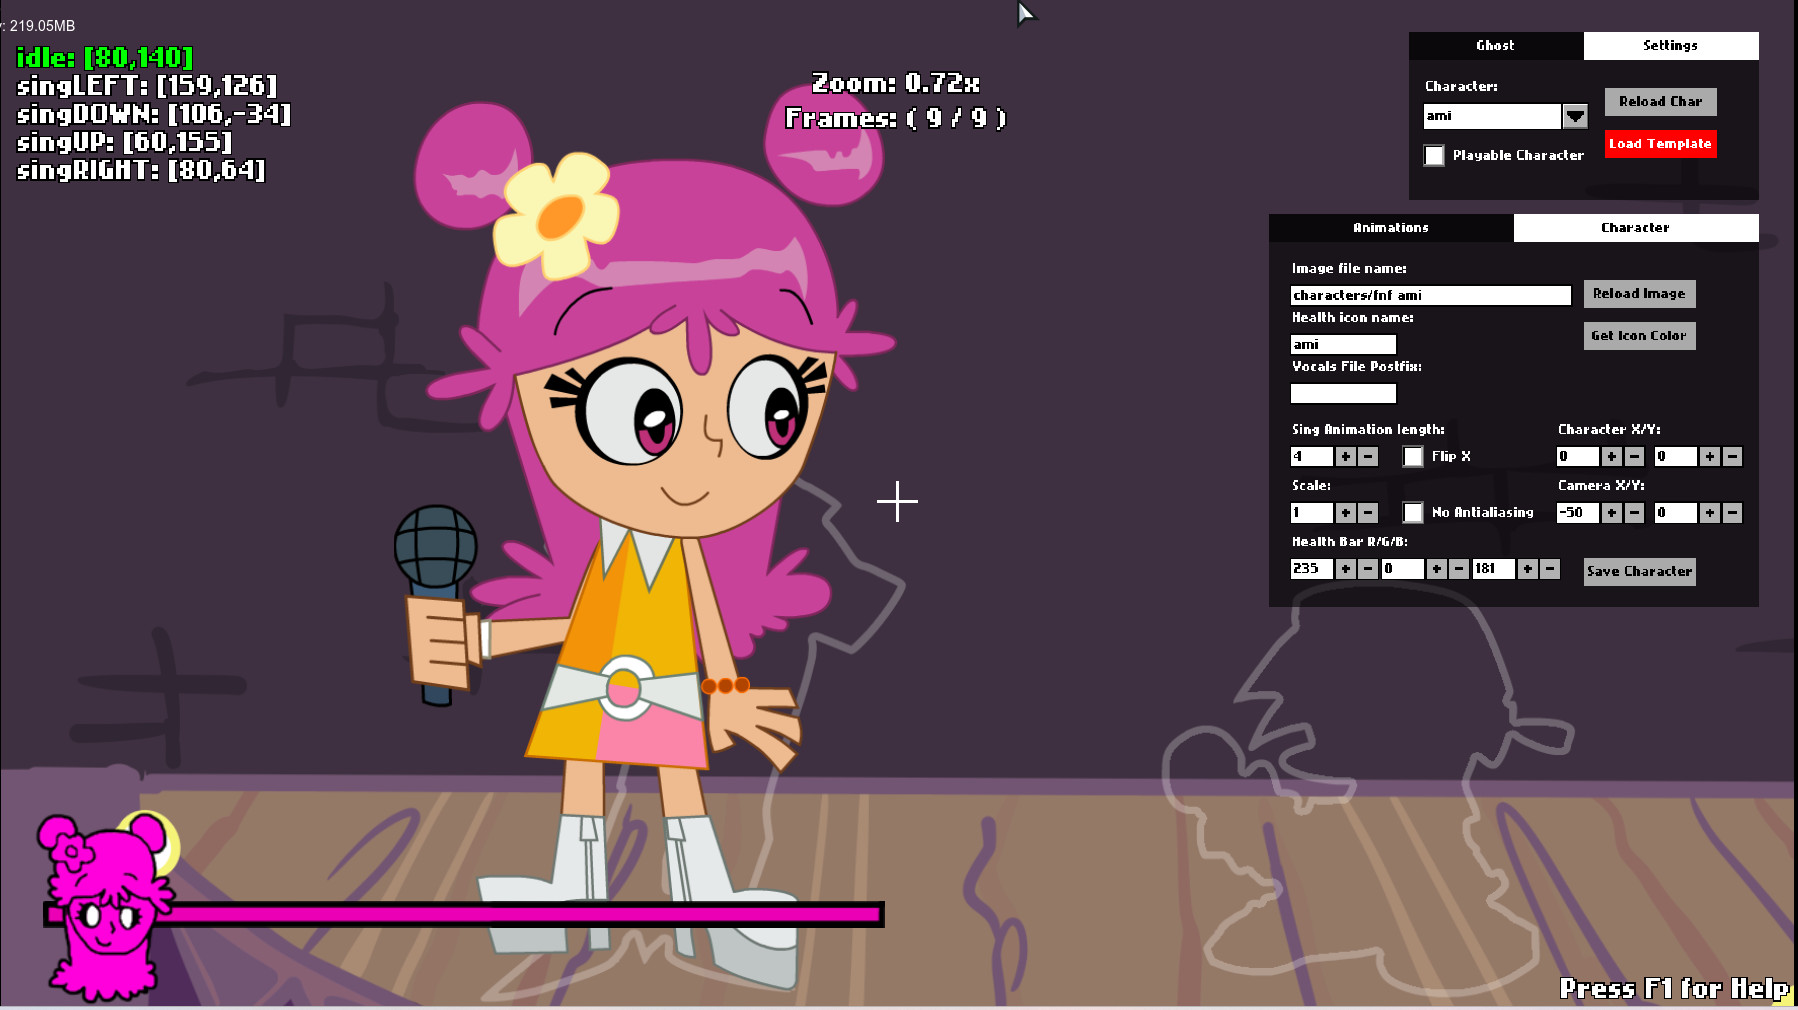Switch to the Settings tab
The image size is (1798, 1010).
click(1670, 46)
